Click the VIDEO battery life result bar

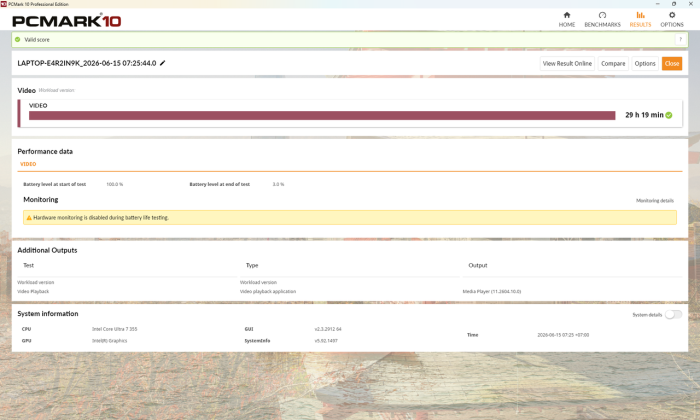322,116
